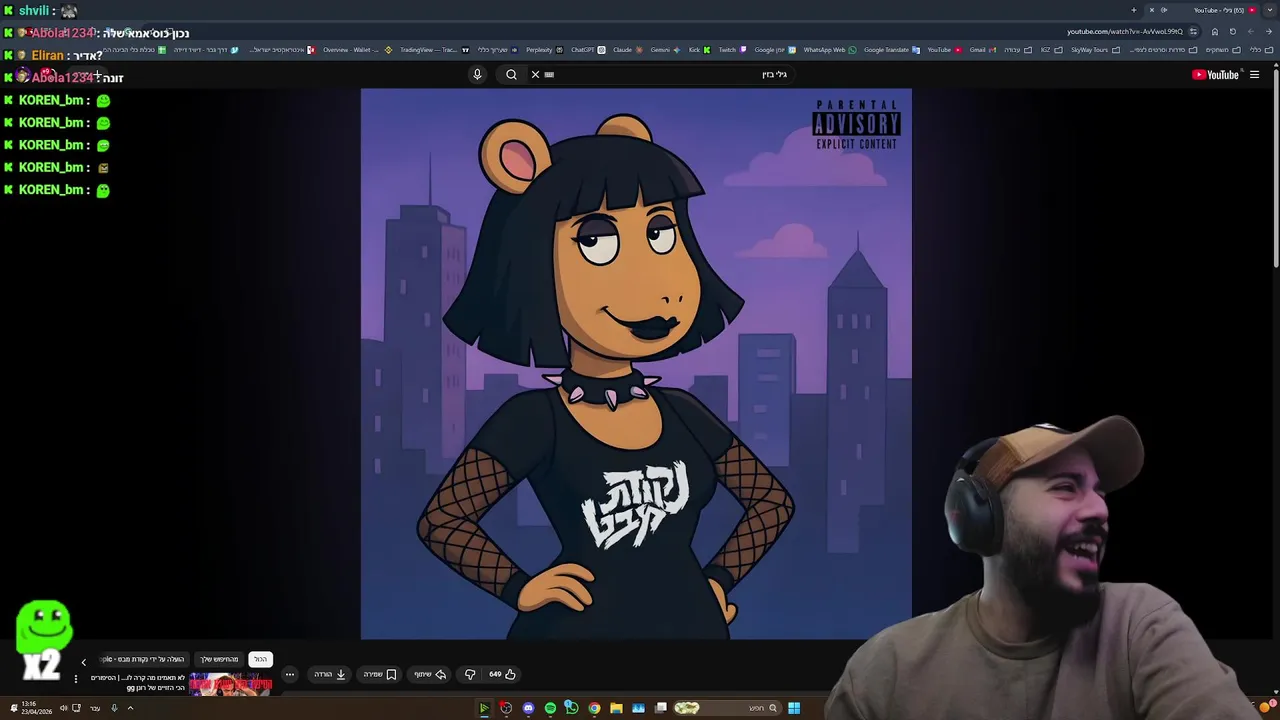Open the clock showing 13:16
1280x720 pixels.
[36, 708]
